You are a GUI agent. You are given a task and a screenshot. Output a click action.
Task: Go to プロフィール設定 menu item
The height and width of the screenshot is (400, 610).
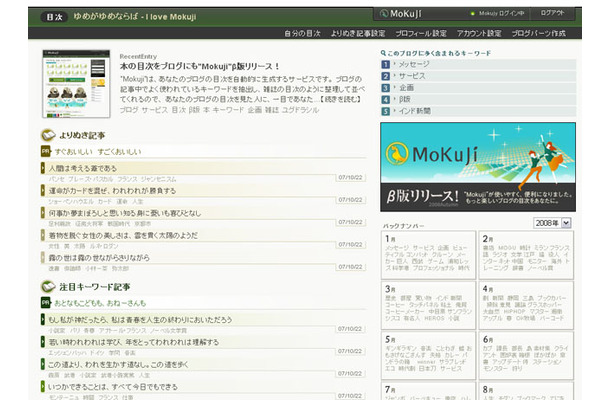click(421, 33)
